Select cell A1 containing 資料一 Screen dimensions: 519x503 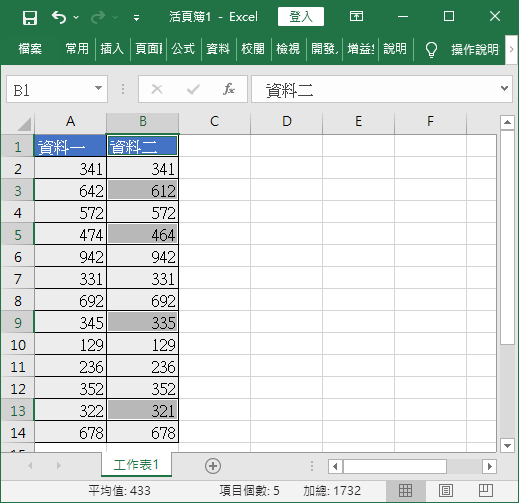click(70, 146)
